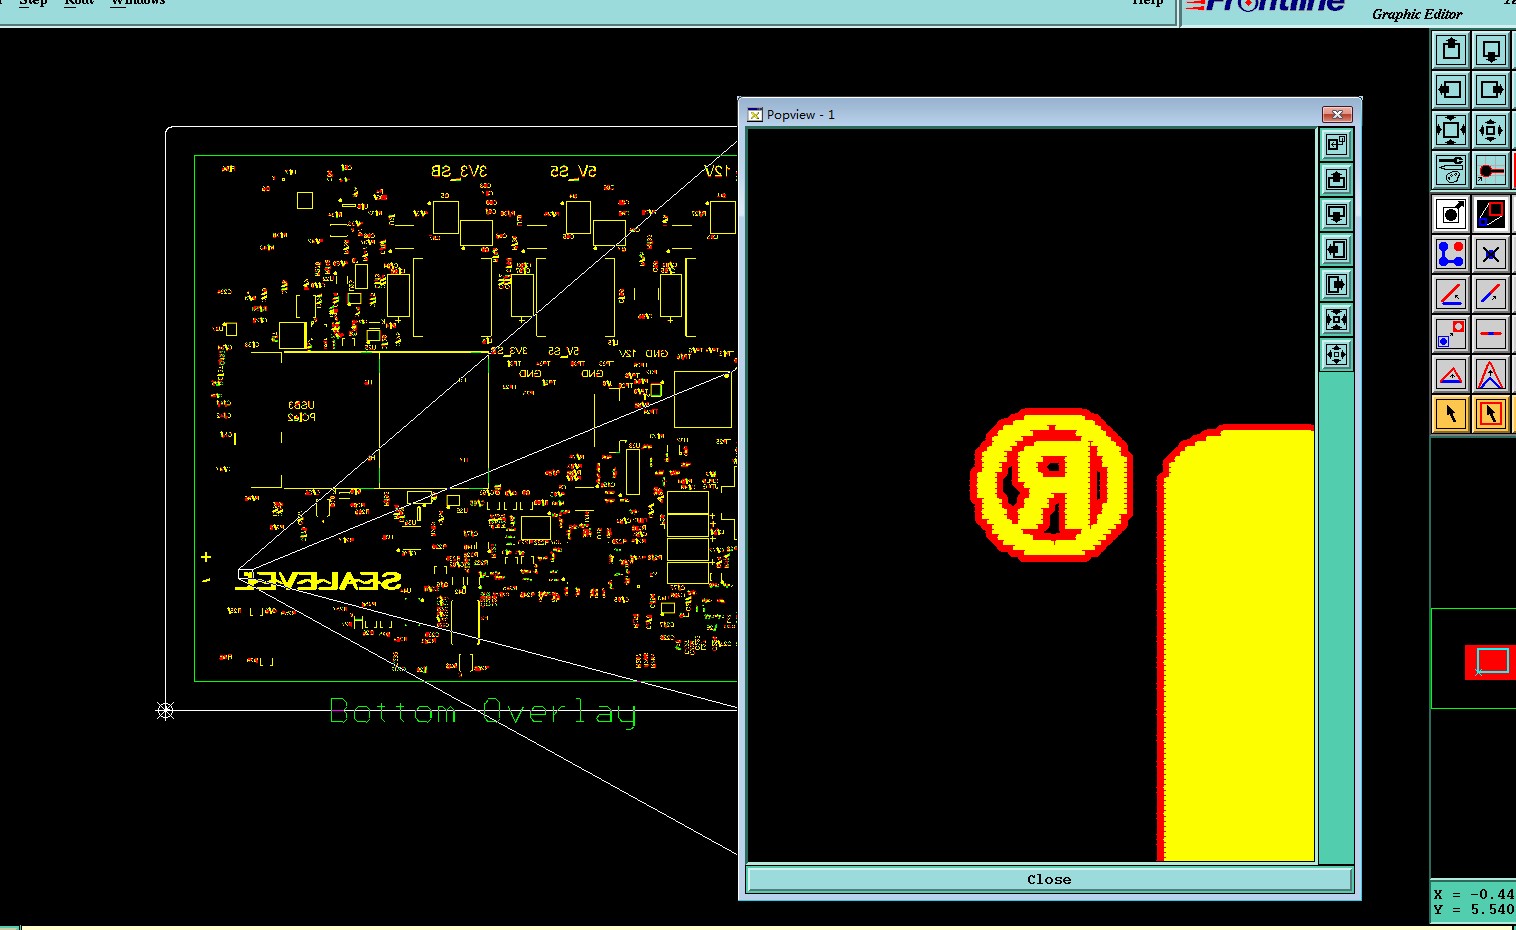Screen dimensions: 1516x930
Task: Select the single red triangle tool
Action: (1451, 374)
